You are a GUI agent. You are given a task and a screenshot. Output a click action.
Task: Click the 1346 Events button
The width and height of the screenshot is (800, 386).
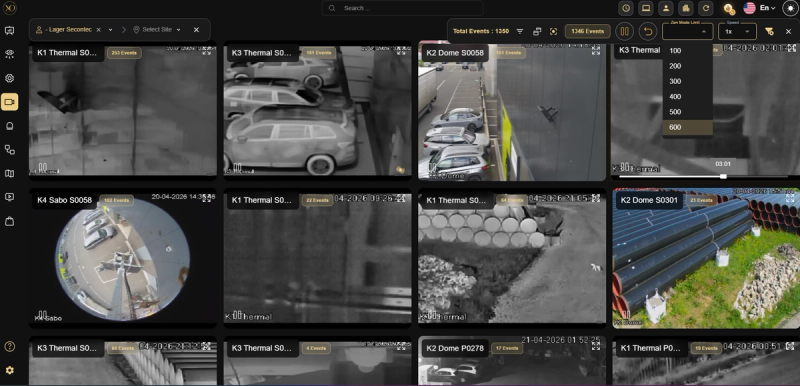pyautogui.click(x=588, y=32)
